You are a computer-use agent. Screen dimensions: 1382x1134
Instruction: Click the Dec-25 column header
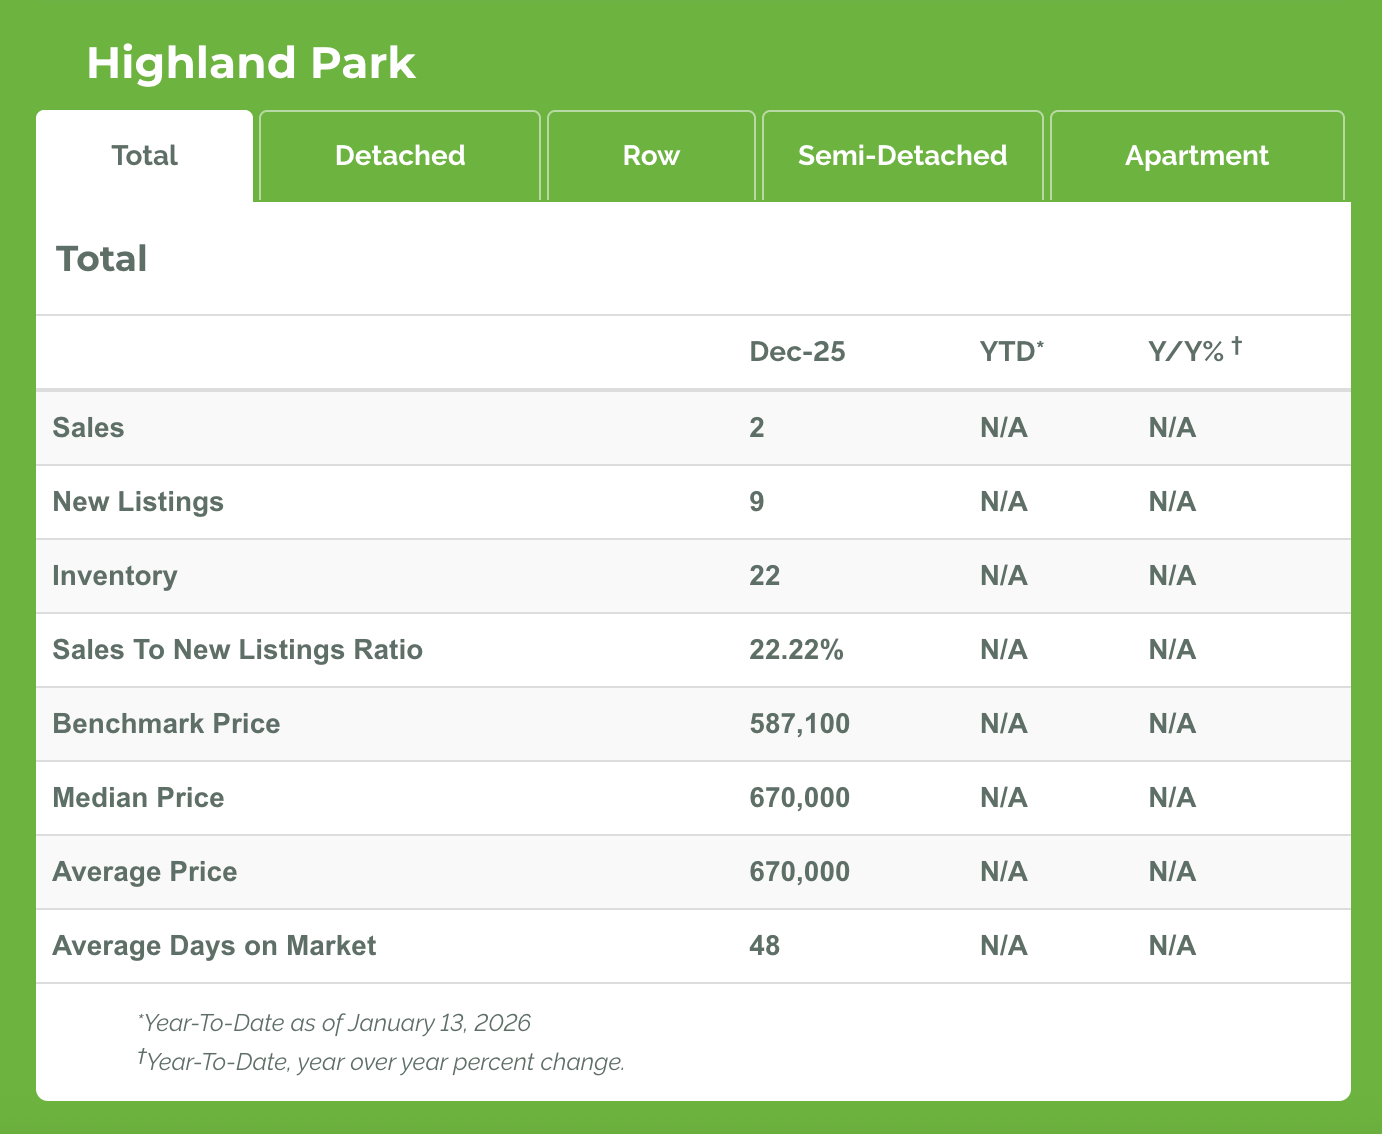pyautogui.click(x=797, y=352)
